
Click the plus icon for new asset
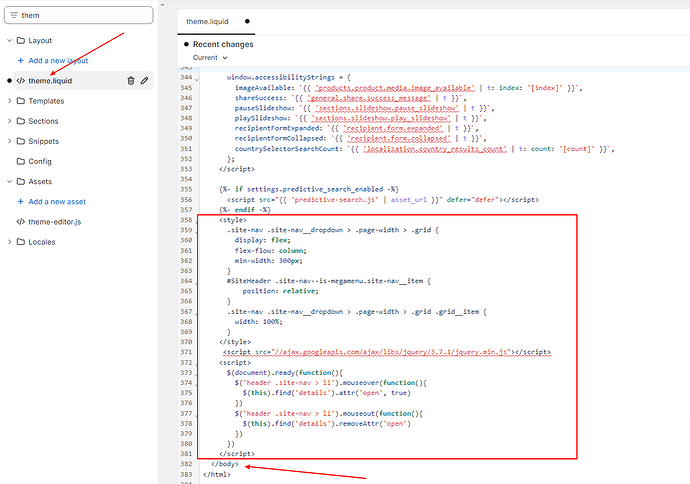[x=20, y=202]
